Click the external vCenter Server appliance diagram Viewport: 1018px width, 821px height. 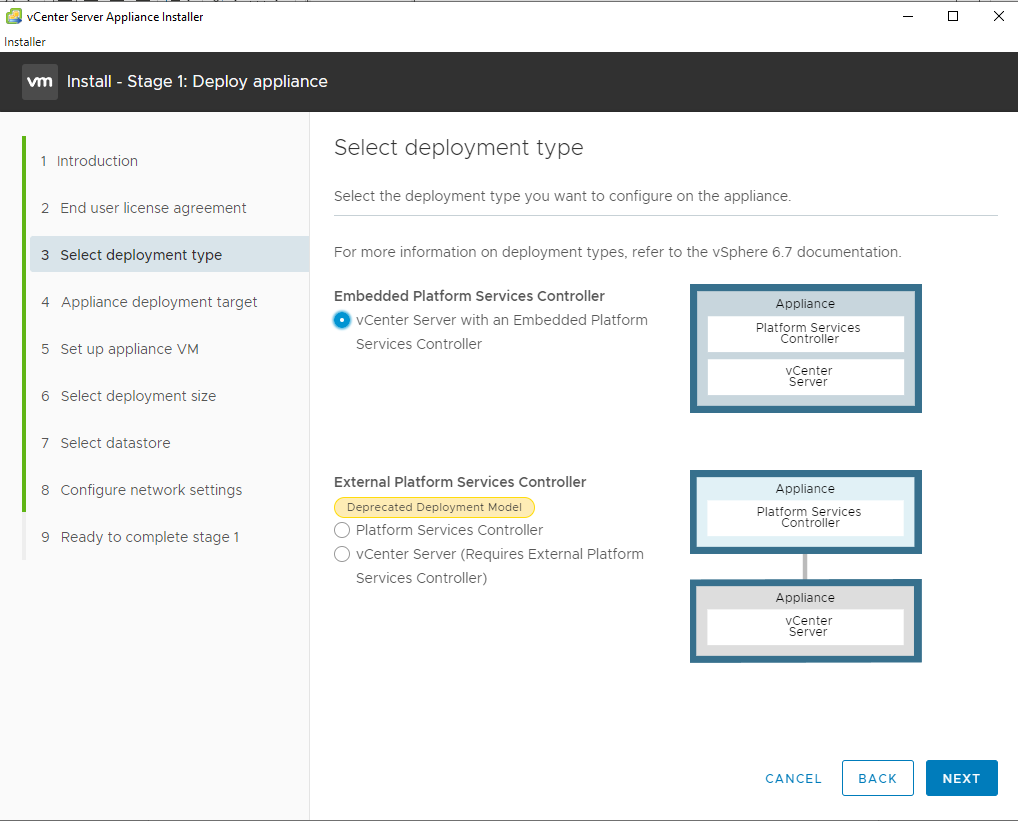pos(806,621)
